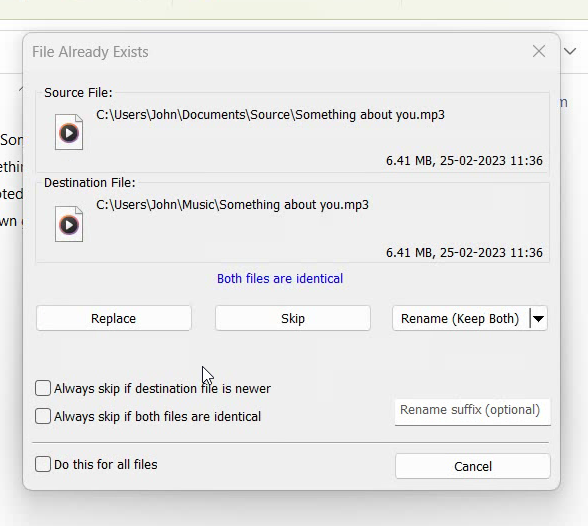Open the Rename (Keep Both) dropdown arrow
The image size is (588, 526).
point(539,318)
